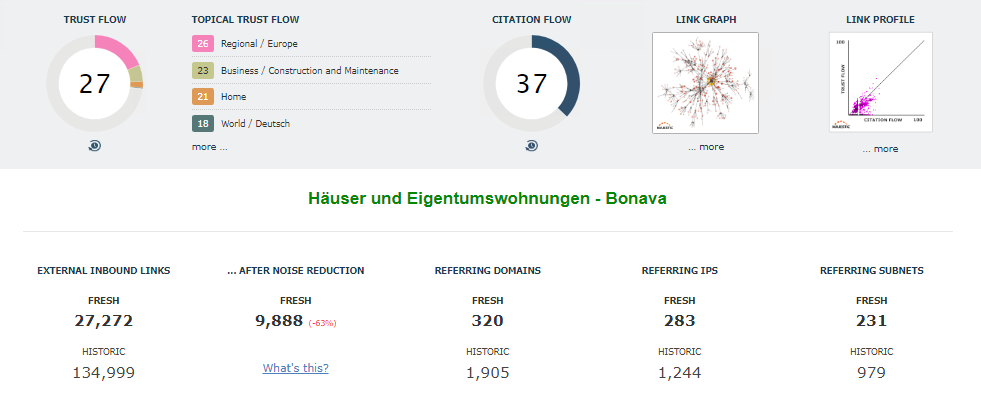Select the 23 Business / Construction badge
Image resolution: width=981 pixels, height=394 pixels.
(x=203, y=71)
